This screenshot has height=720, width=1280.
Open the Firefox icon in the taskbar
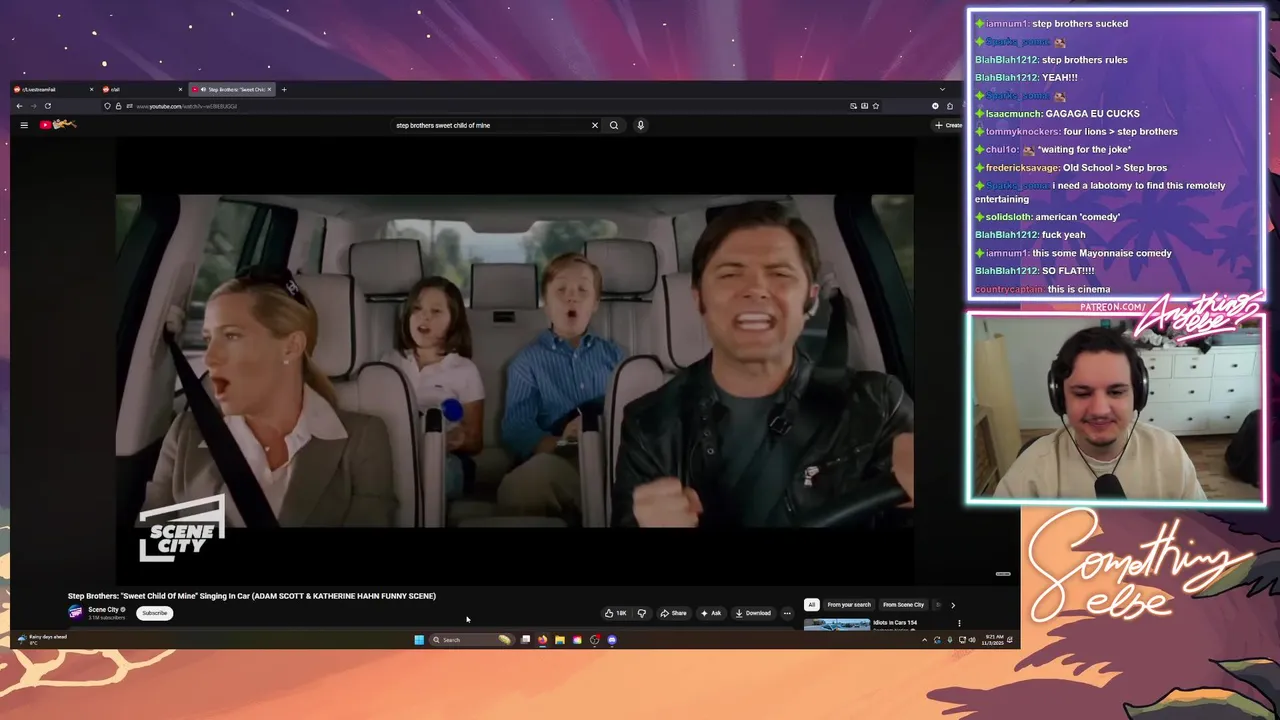click(x=542, y=640)
